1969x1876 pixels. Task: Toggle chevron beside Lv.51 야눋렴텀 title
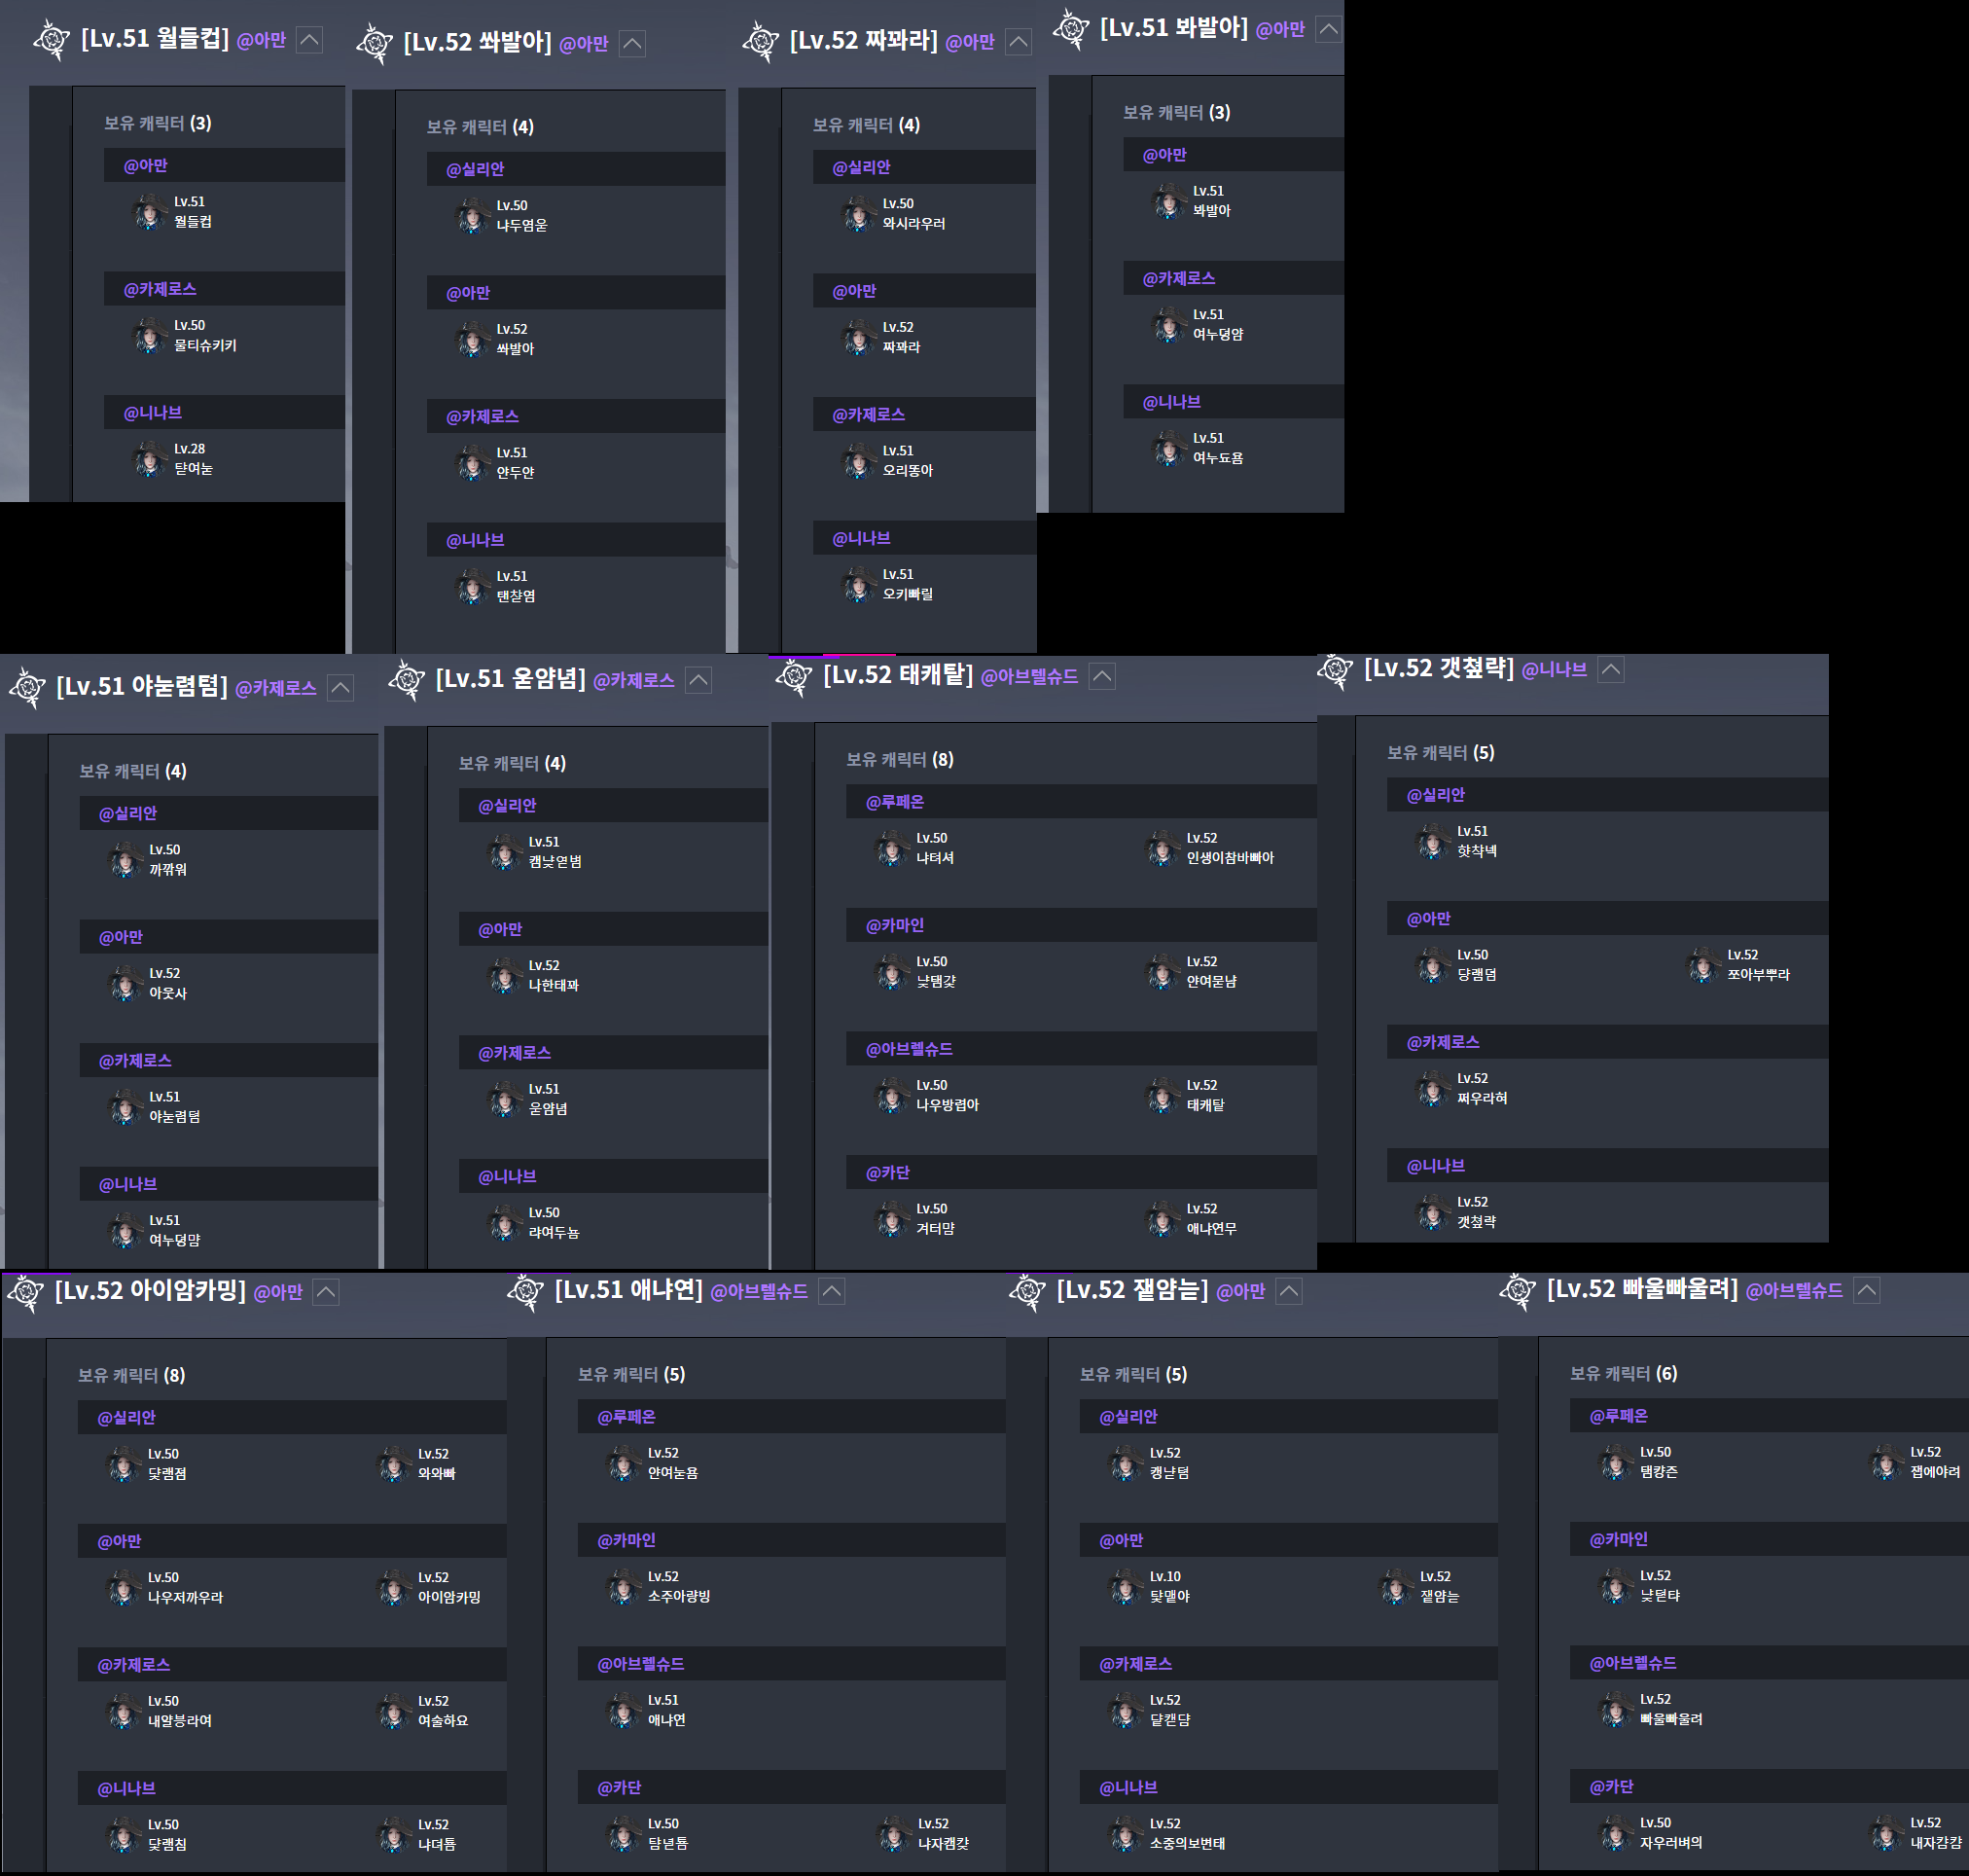pos(340,688)
